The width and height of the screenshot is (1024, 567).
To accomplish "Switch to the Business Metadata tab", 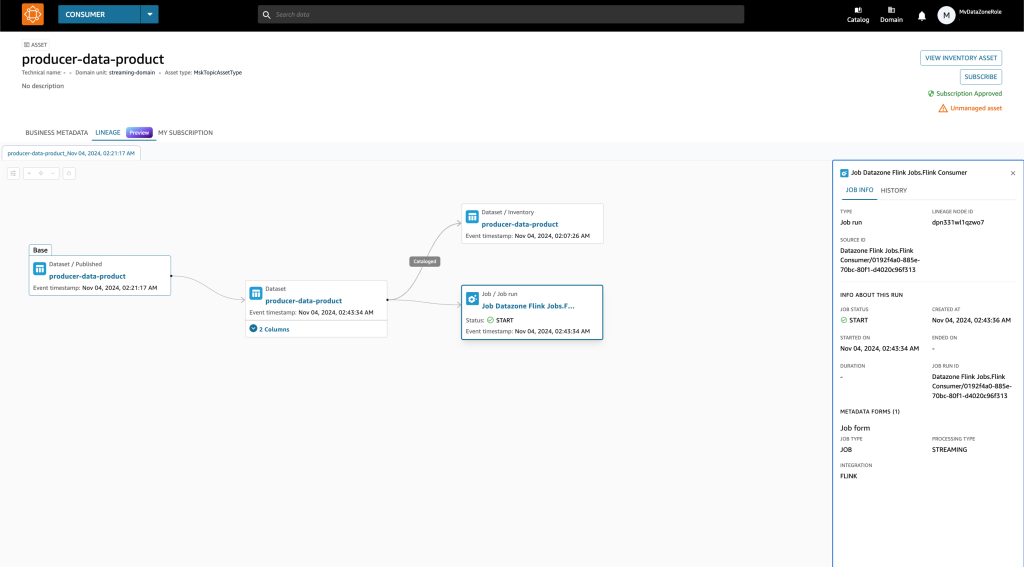I will [56, 133].
